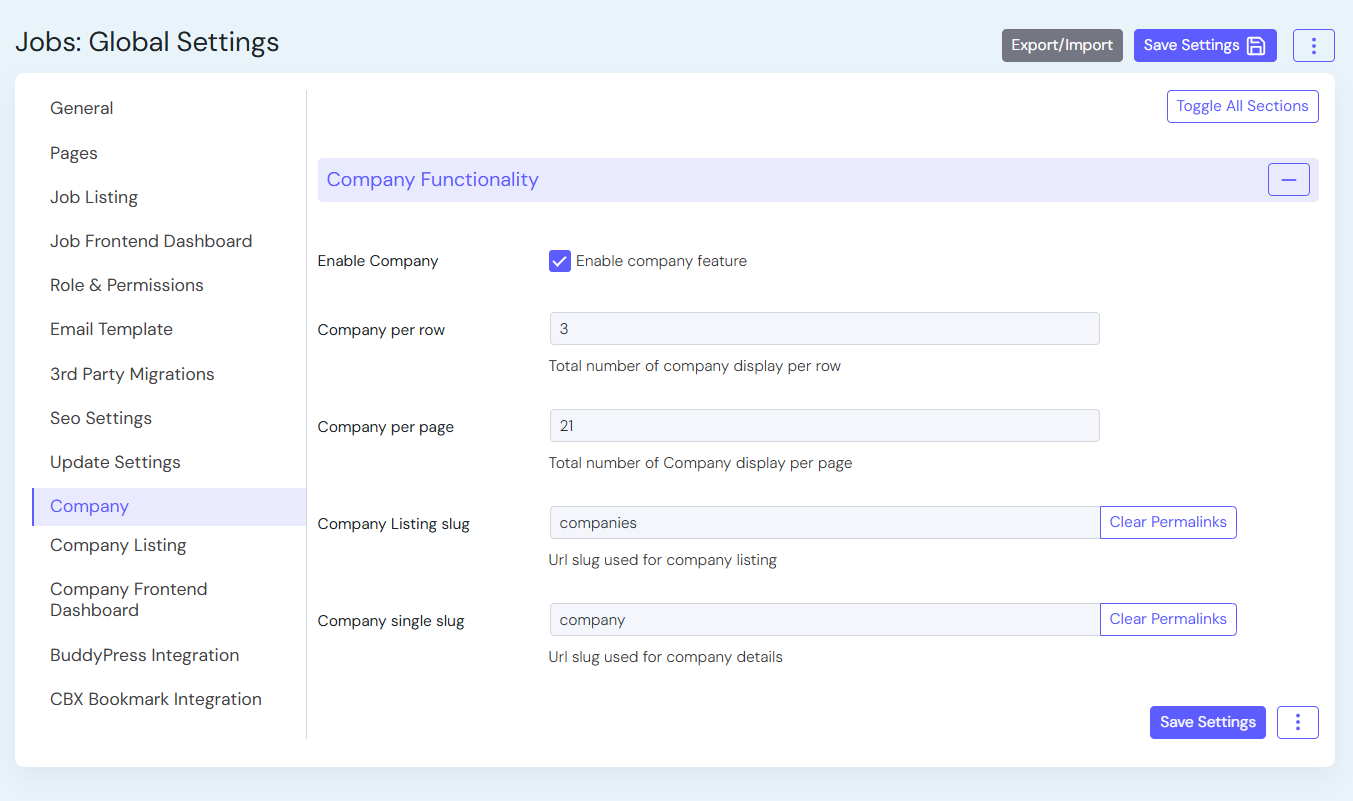This screenshot has width=1353, height=801.
Task: Focus the Company per row field
Action: (x=824, y=329)
